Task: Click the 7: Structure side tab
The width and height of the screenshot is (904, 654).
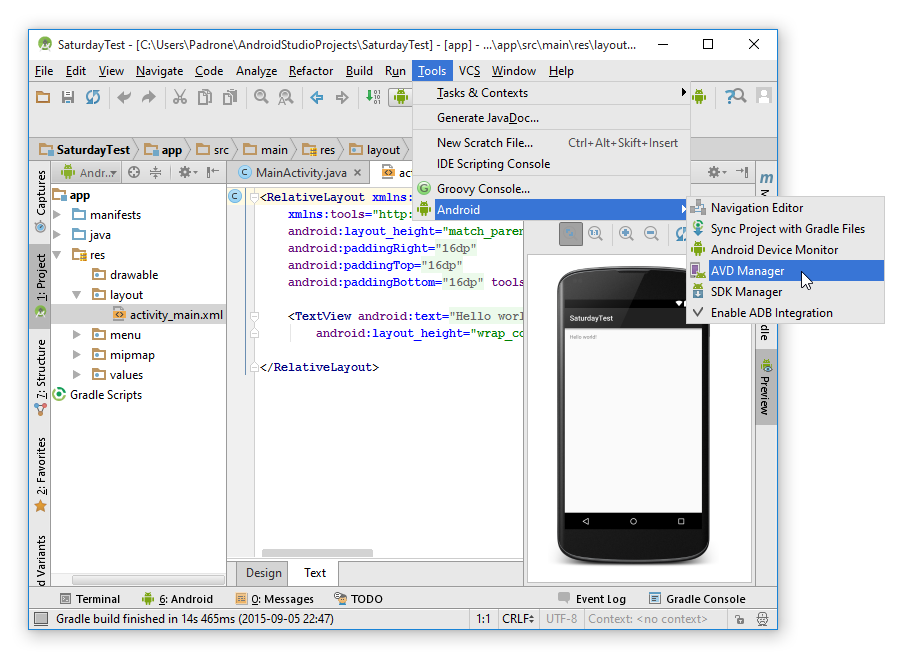Action: pos(40,377)
